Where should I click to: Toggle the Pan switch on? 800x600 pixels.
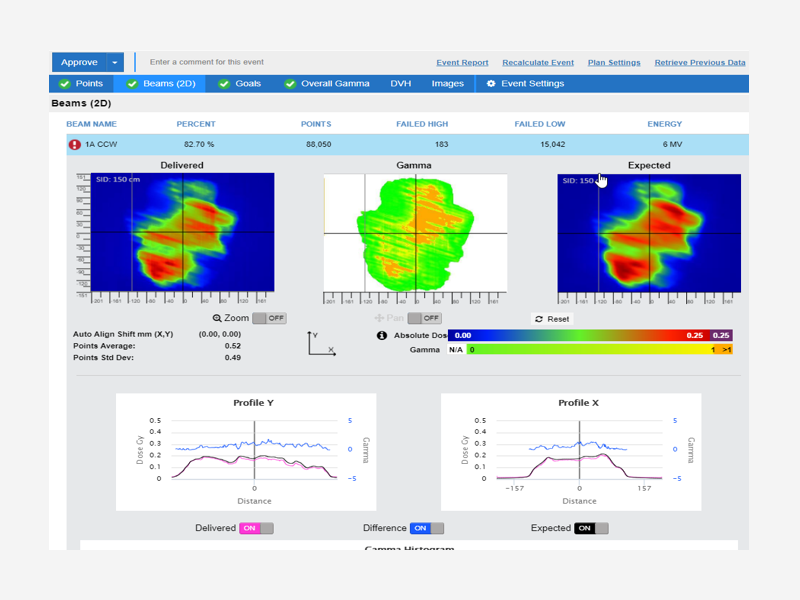click(x=424, y=318)
